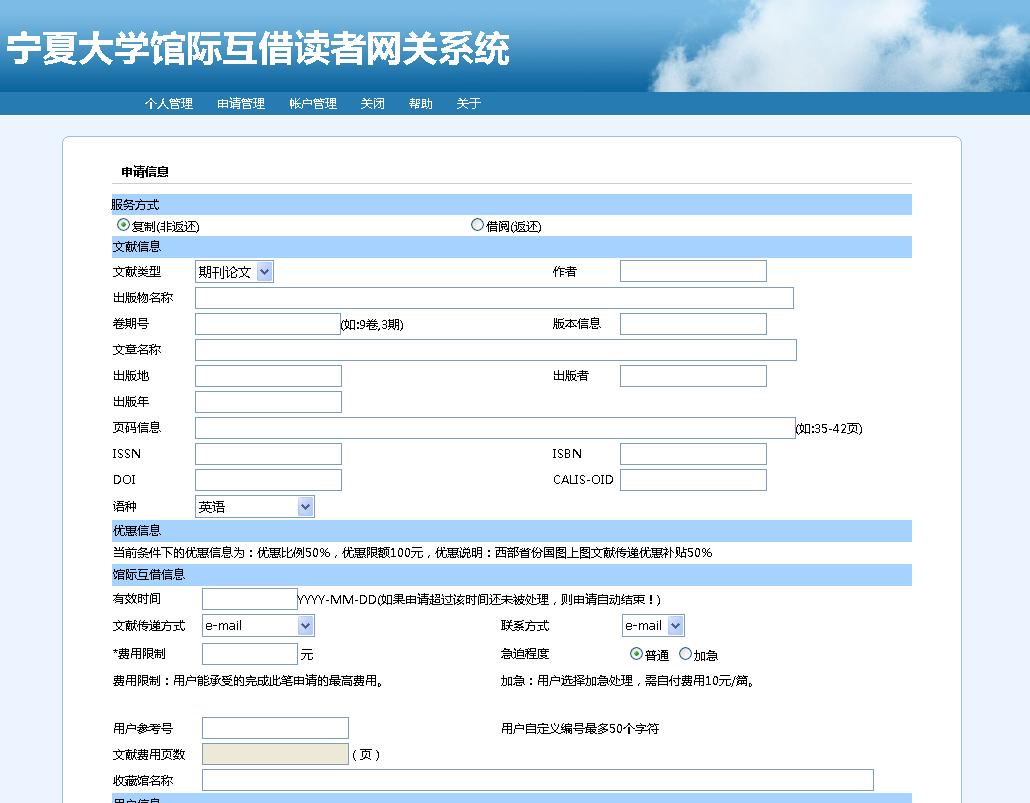Open the 申请管理 menu
This screenshot has width=1030, height=803.
[x=241, y=104]
